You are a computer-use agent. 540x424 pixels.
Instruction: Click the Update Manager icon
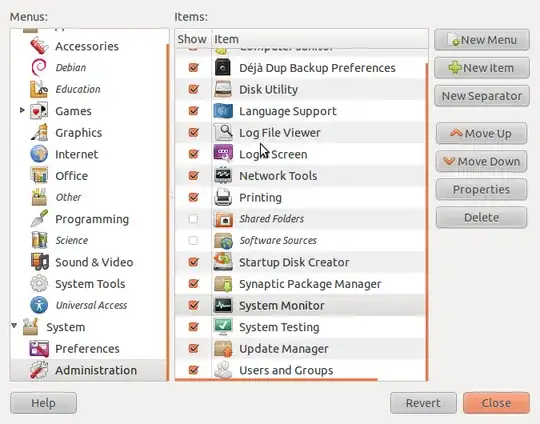pyautogui.click(x=223, y=349)
